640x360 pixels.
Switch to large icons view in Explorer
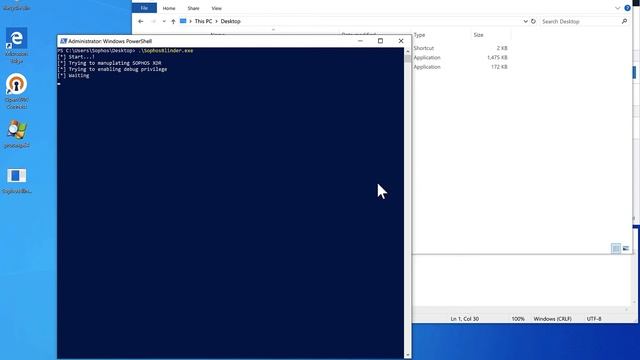626,248
